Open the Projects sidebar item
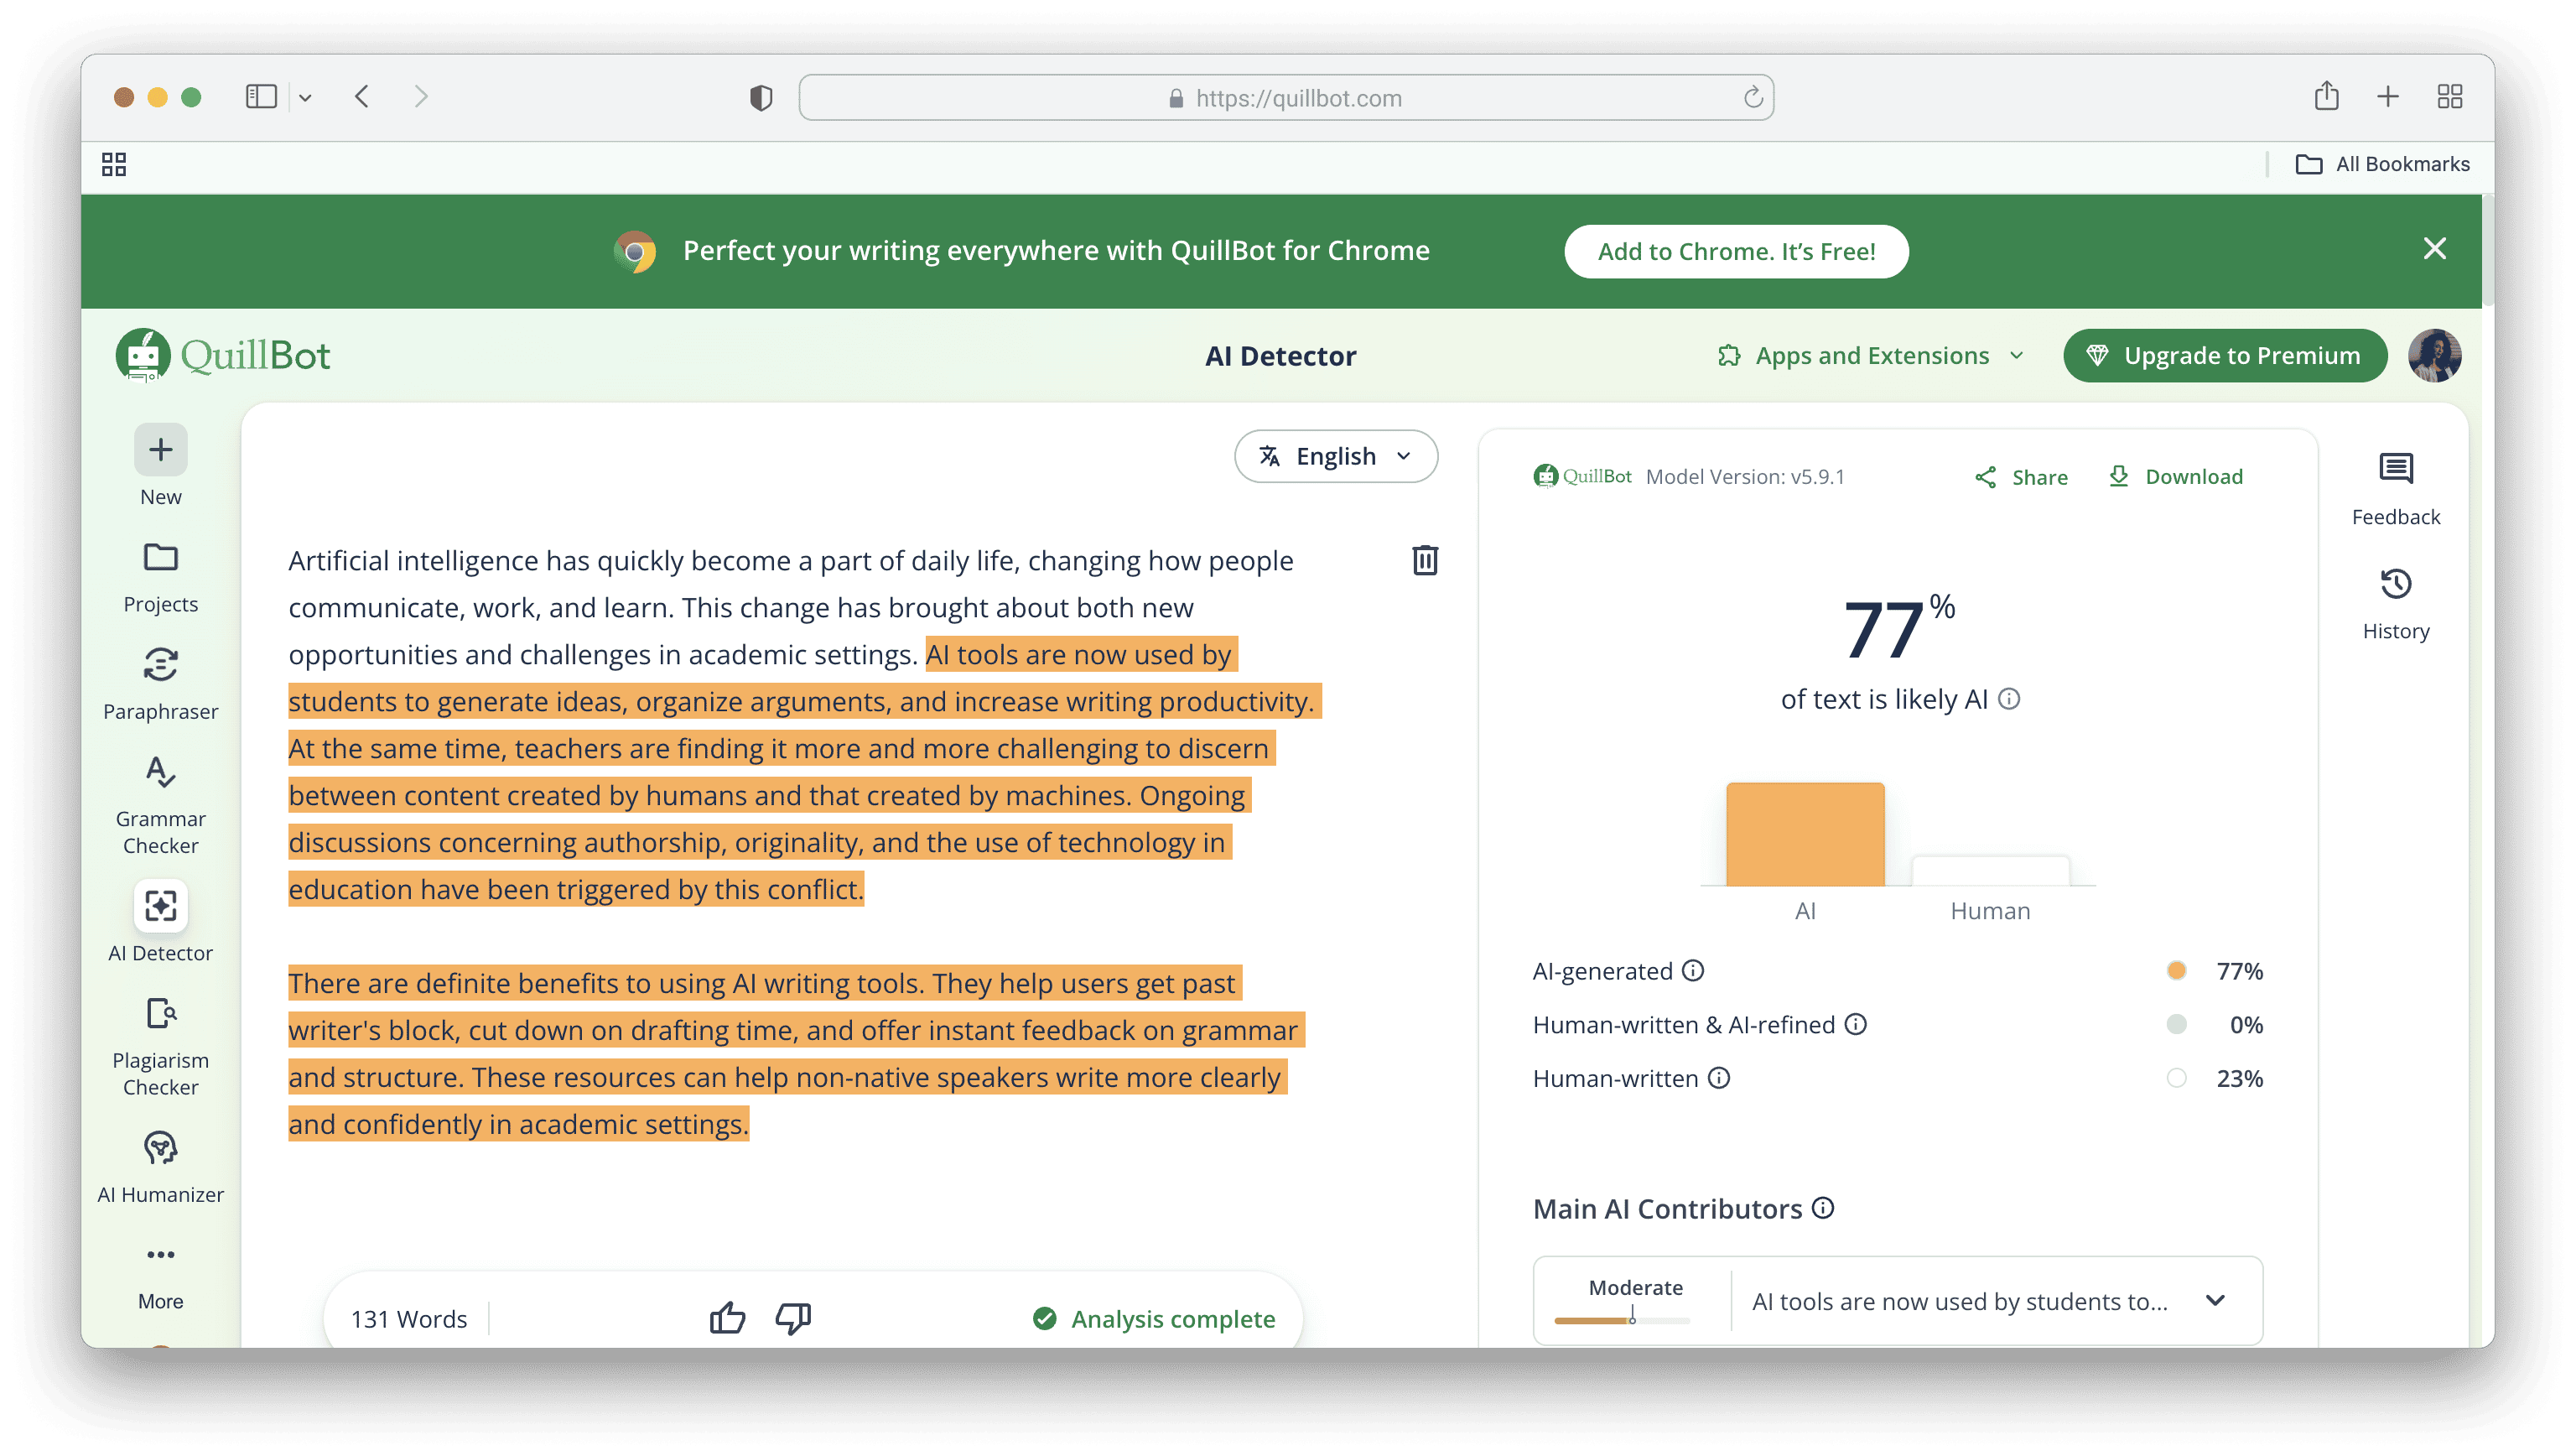The image size is (2576, 1456). [x=160, y=576]
